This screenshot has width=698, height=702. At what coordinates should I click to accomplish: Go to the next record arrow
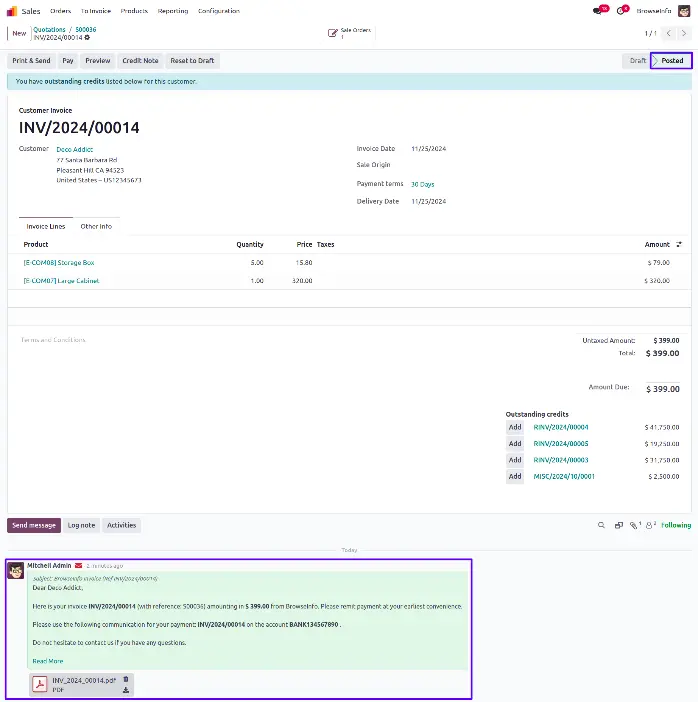683,33
